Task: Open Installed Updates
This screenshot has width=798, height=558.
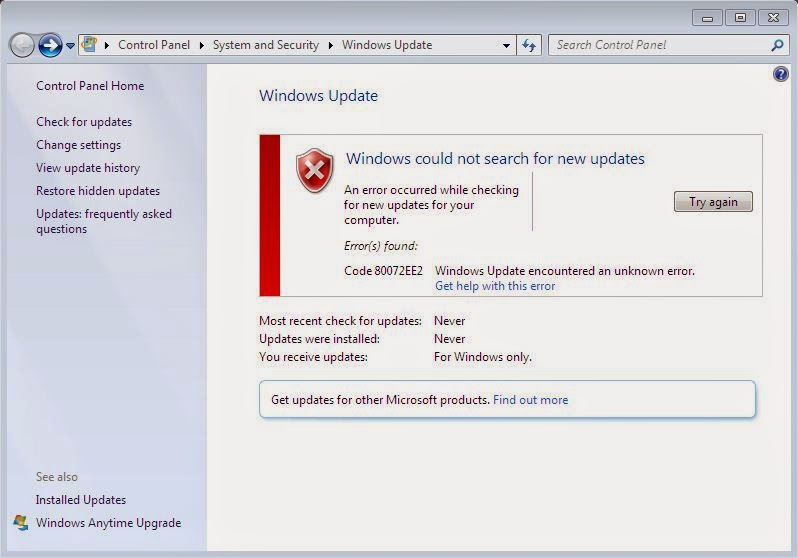Action: (81, 500)
